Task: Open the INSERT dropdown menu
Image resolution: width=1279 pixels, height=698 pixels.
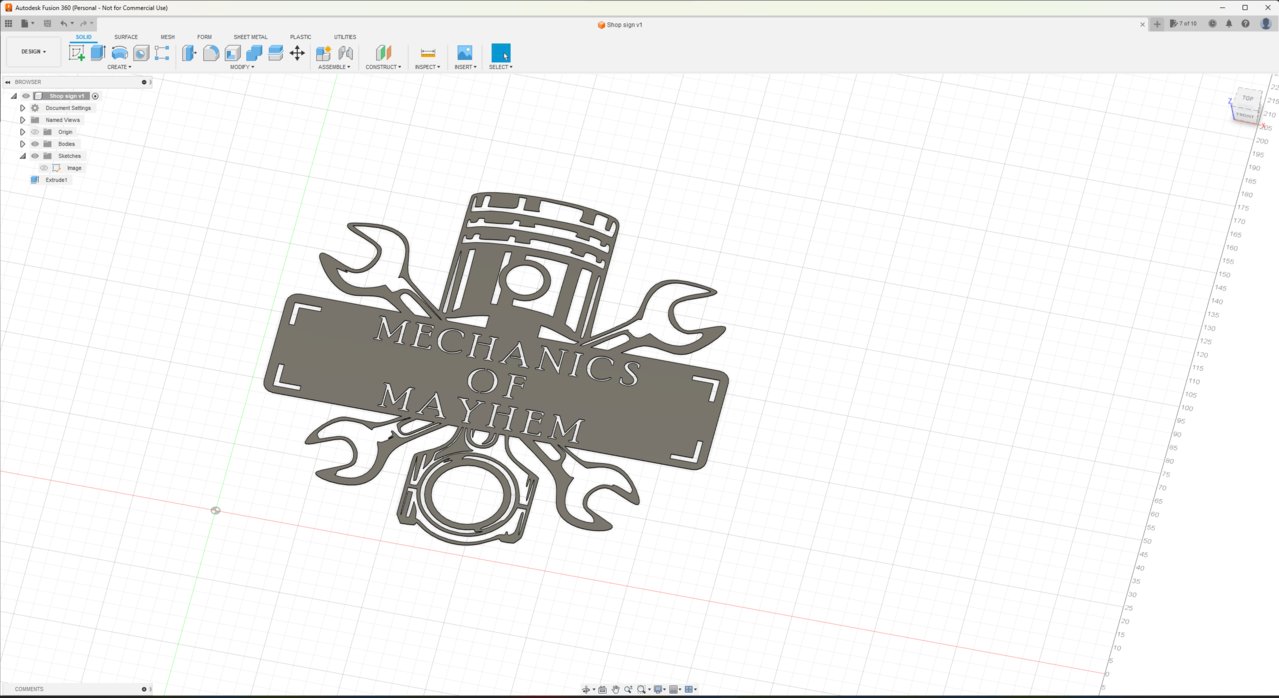Action: coord(465,67)
